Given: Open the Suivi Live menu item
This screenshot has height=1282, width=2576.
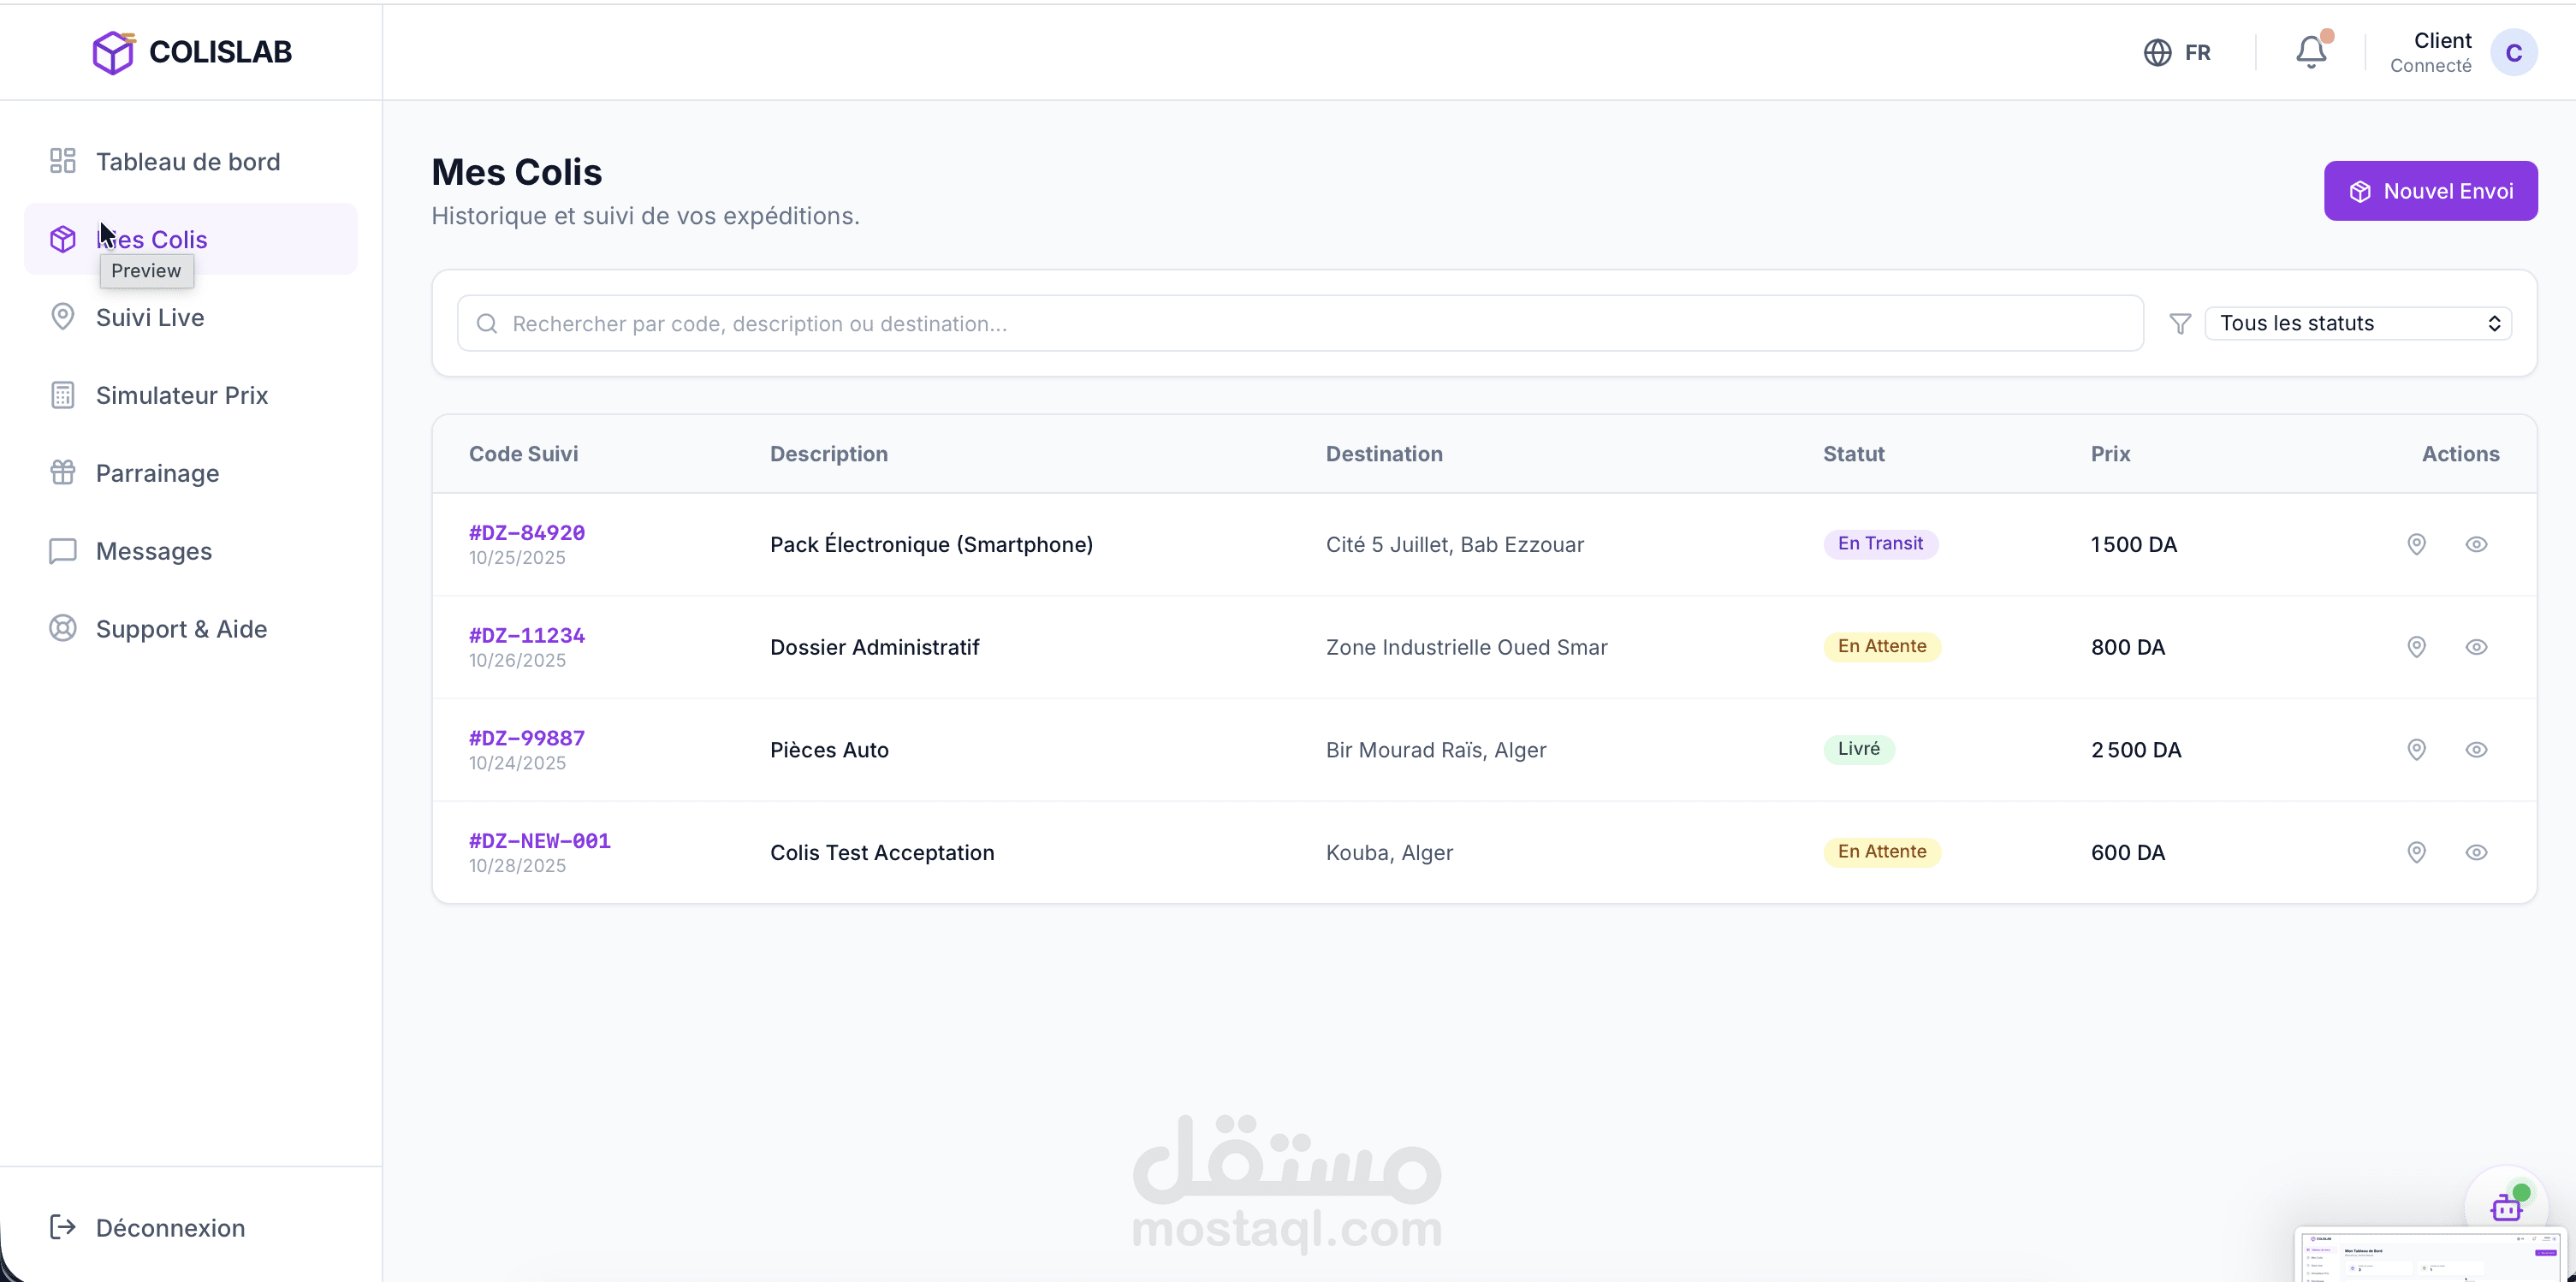Looking at the screenshot, I should click(150, 317).
